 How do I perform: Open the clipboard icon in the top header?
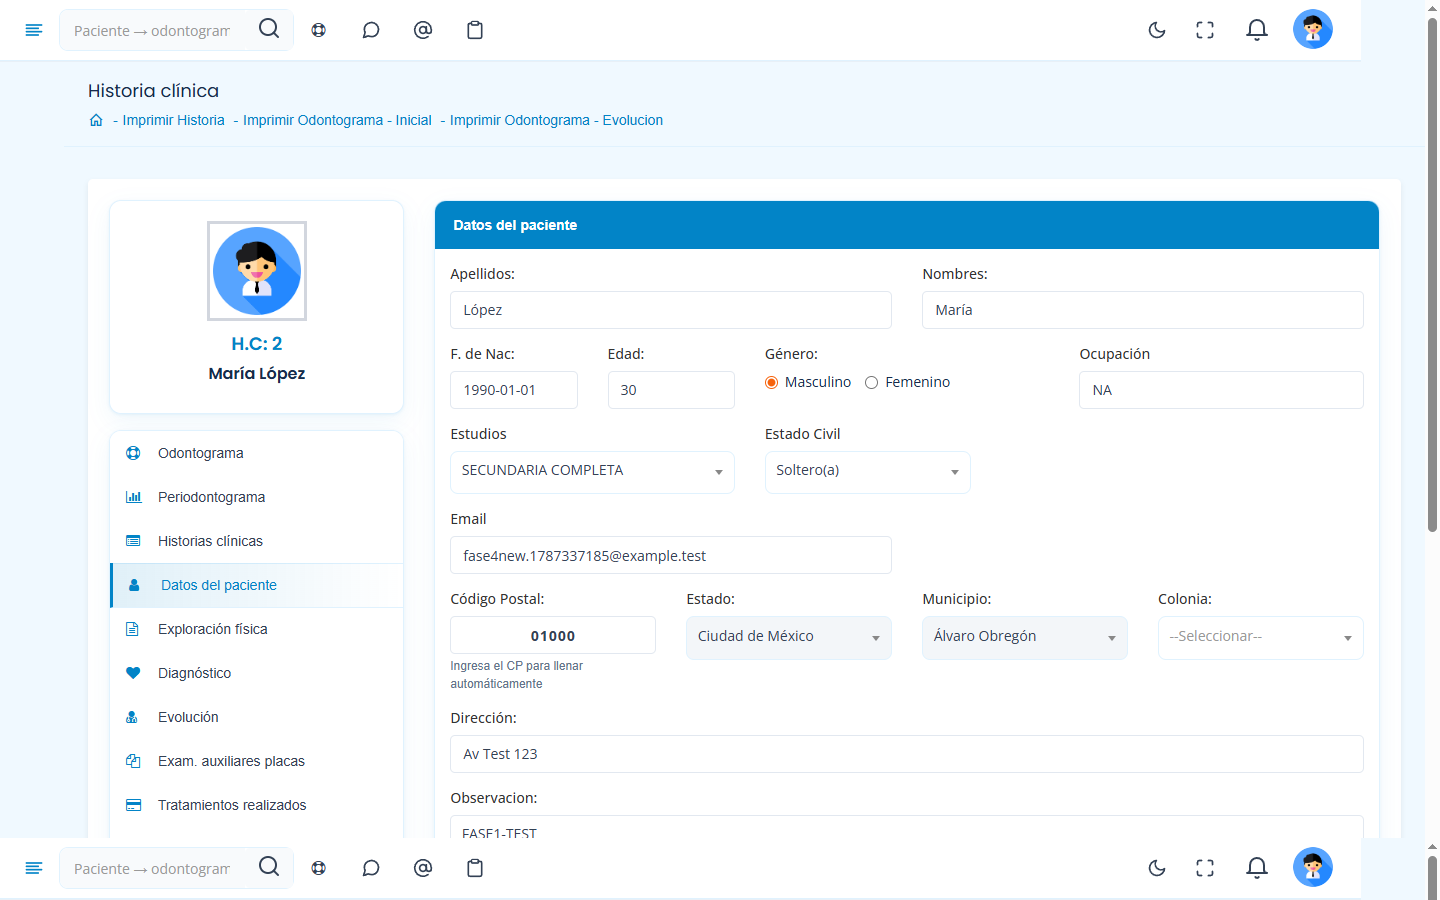(475, 30)
